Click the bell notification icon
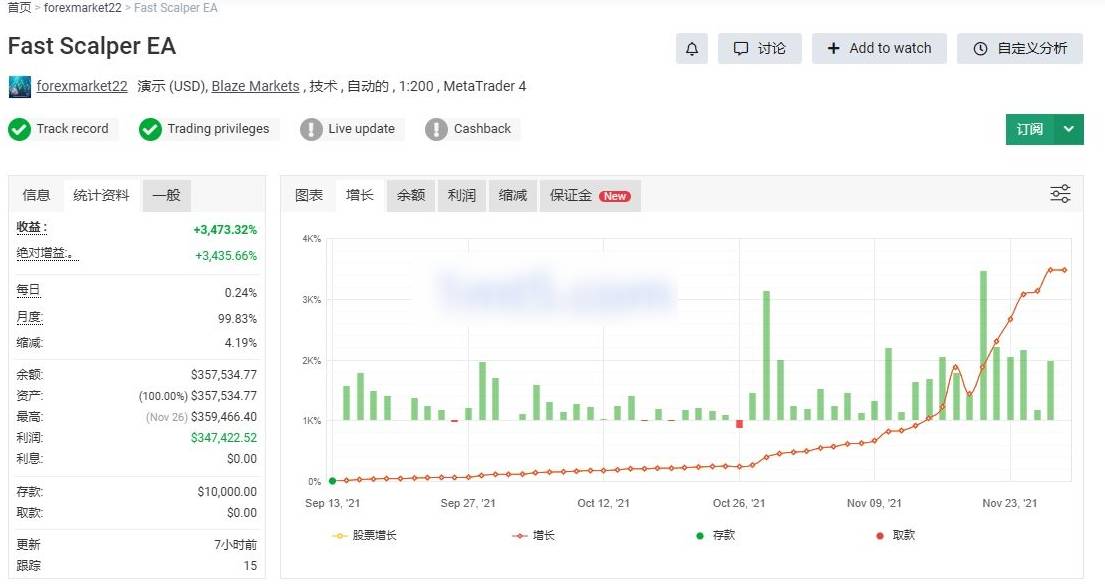 [x=691, y=49]
